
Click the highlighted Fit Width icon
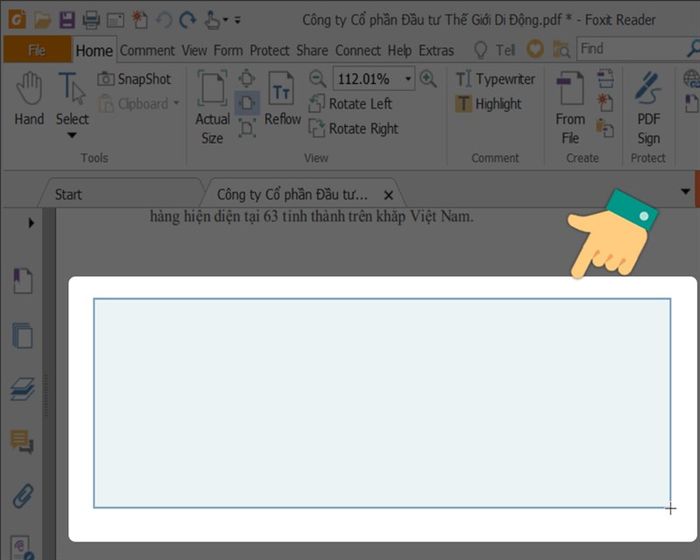tap(246, 104)
